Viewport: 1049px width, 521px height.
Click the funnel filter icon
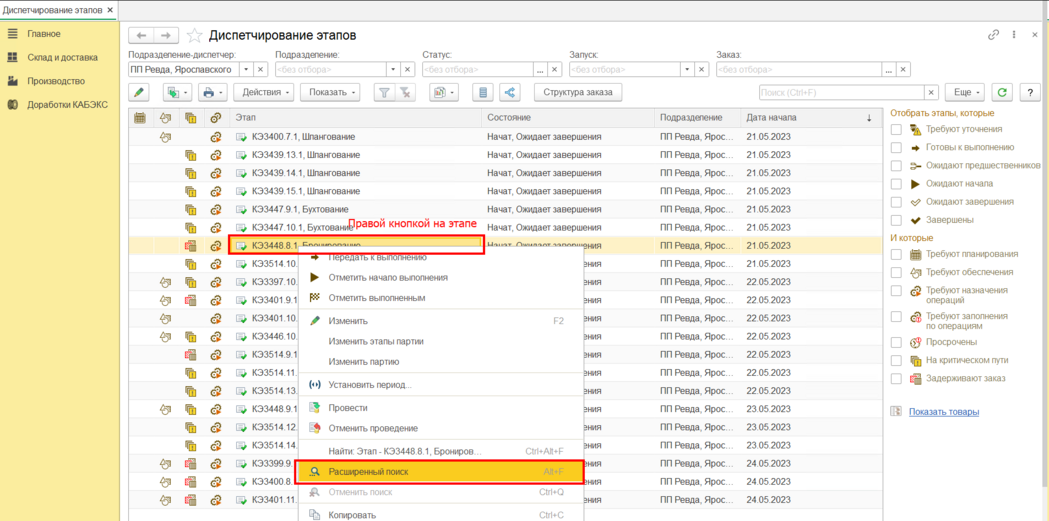(384, 92)
